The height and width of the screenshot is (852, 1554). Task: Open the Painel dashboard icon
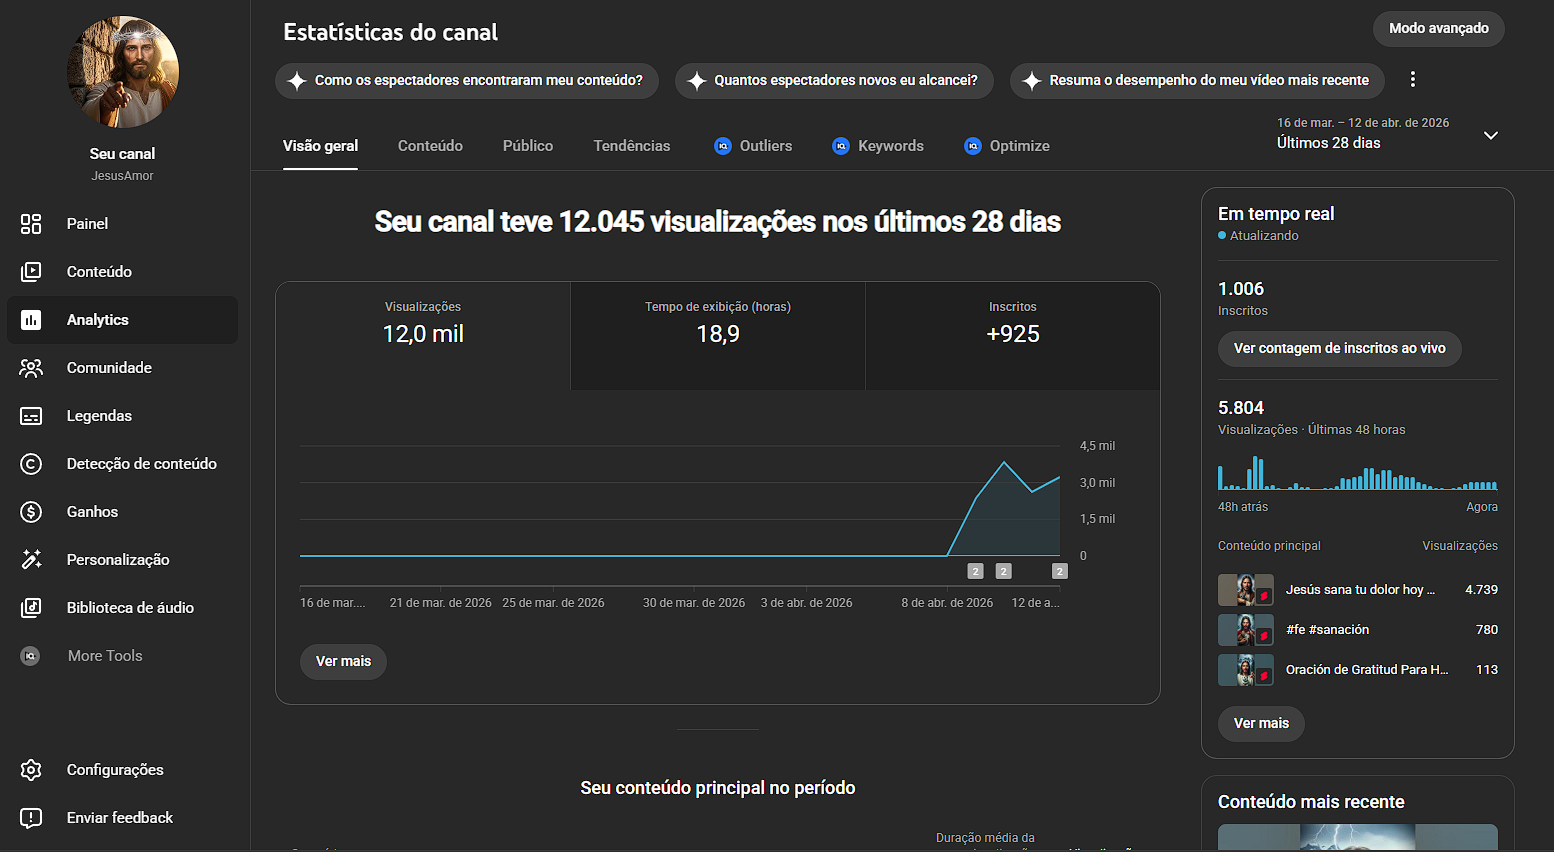(31, 224)
